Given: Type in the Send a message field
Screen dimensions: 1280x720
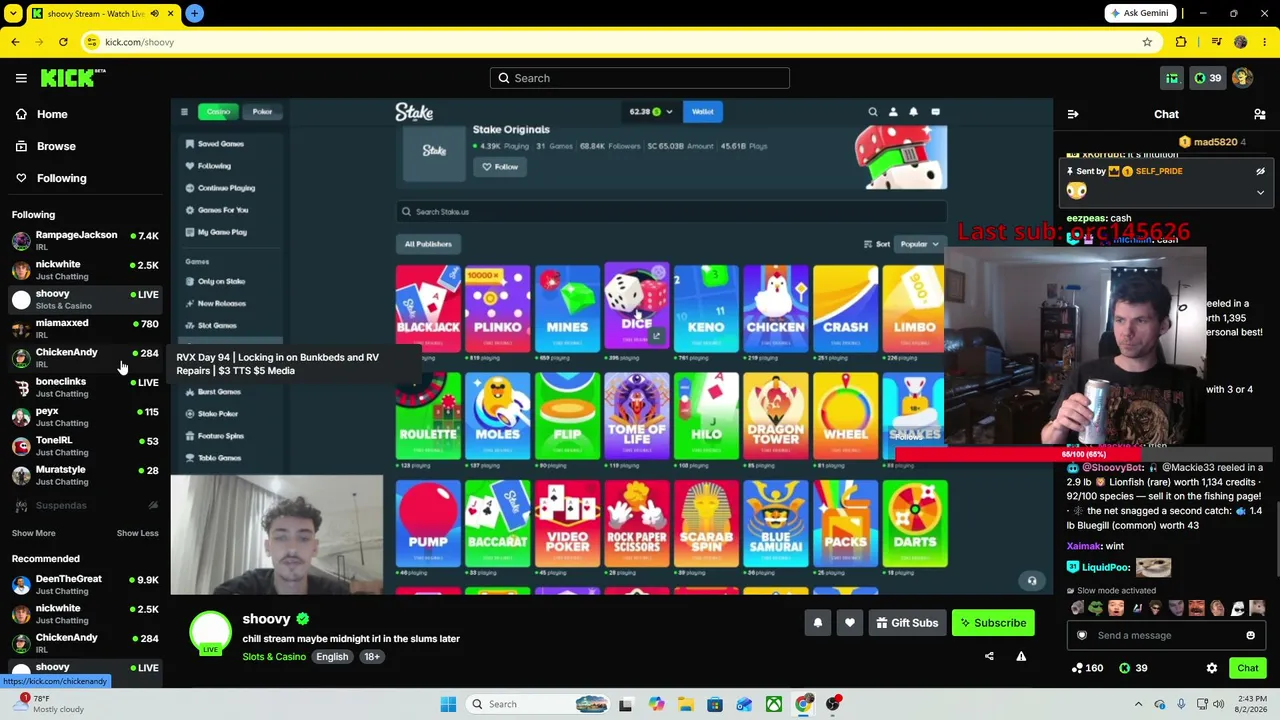Looking at the screenshot, I should pyautogui.click(x=1166, y=635).
